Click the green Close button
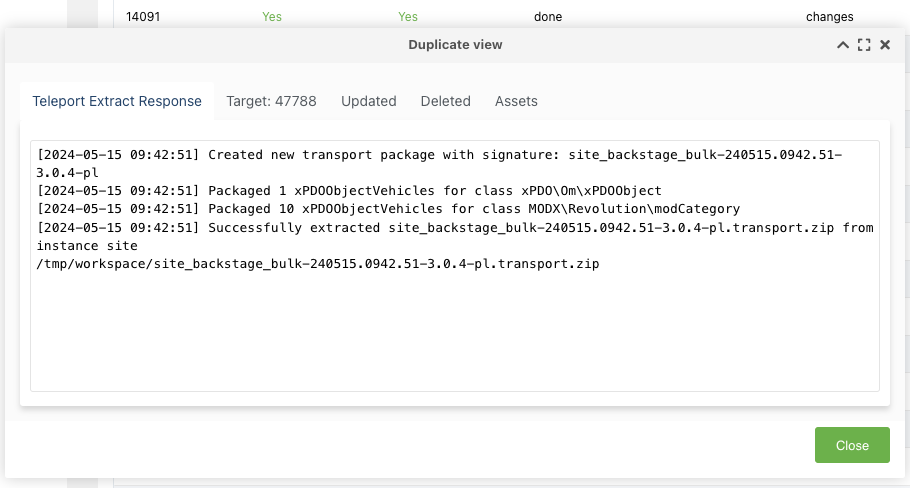The image size is (910, 488). [852, 445]
